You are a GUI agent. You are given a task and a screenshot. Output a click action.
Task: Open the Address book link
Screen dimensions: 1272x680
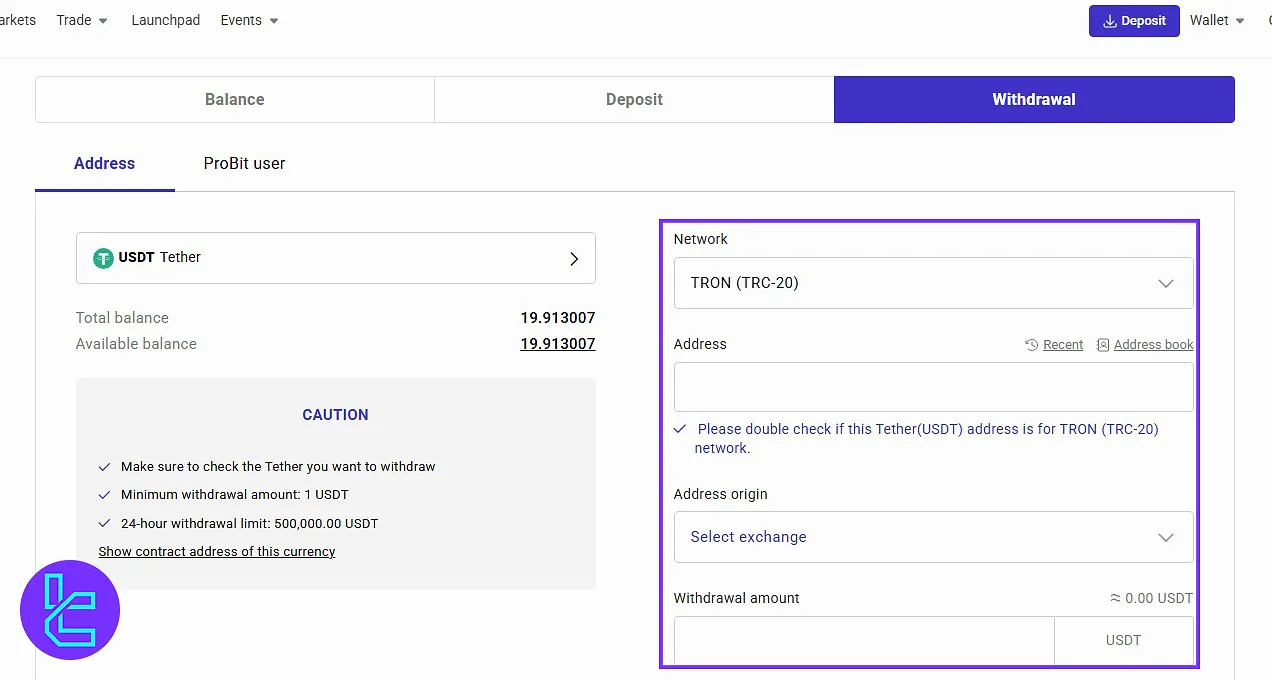click(1153, 345)
